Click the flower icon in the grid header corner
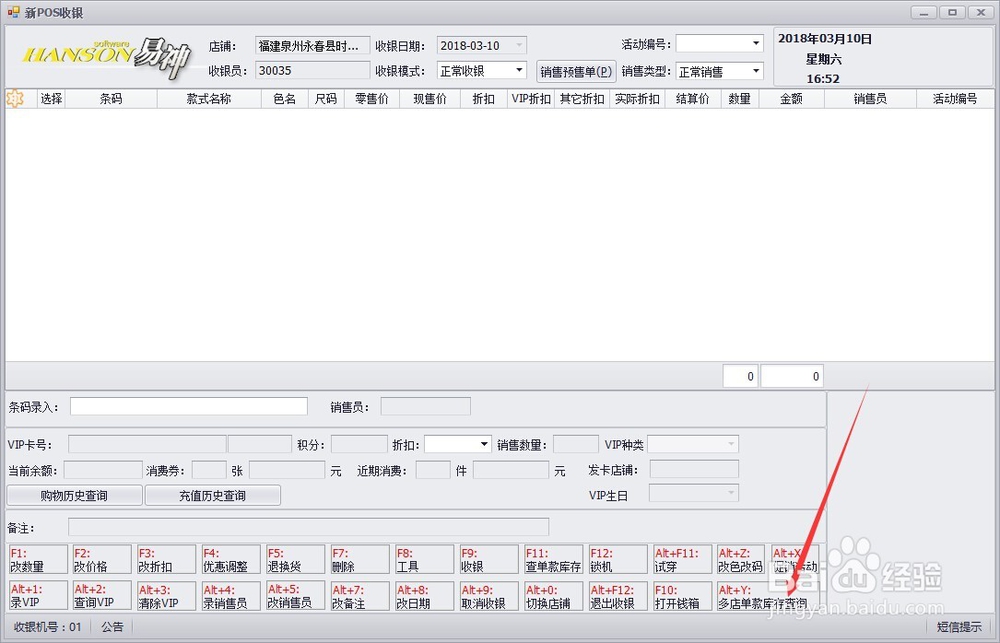The image size is (1000, 643). coord(14,98)
